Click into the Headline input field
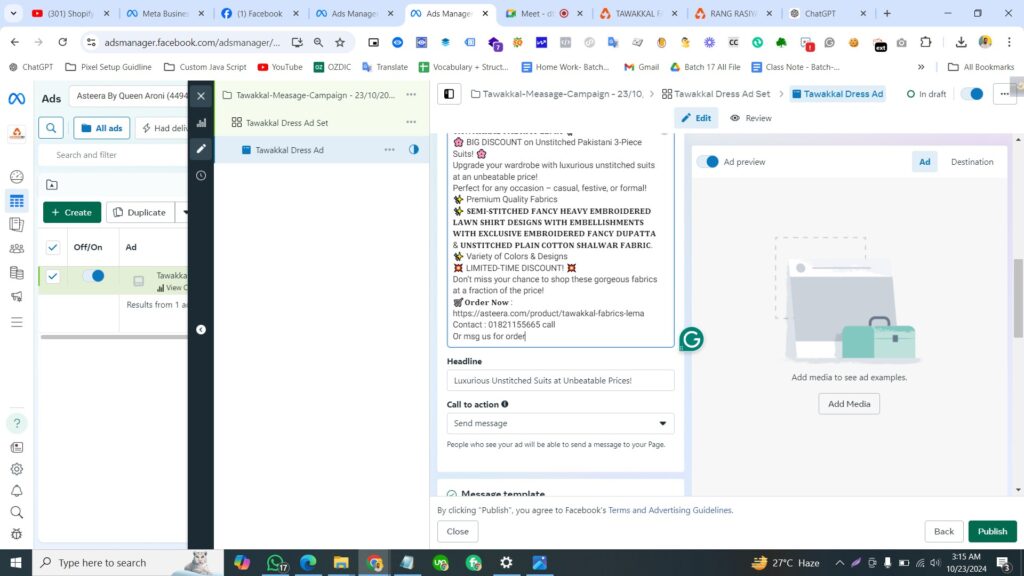The height and width of the screenshot is (576, 1024). click(560, 380)
